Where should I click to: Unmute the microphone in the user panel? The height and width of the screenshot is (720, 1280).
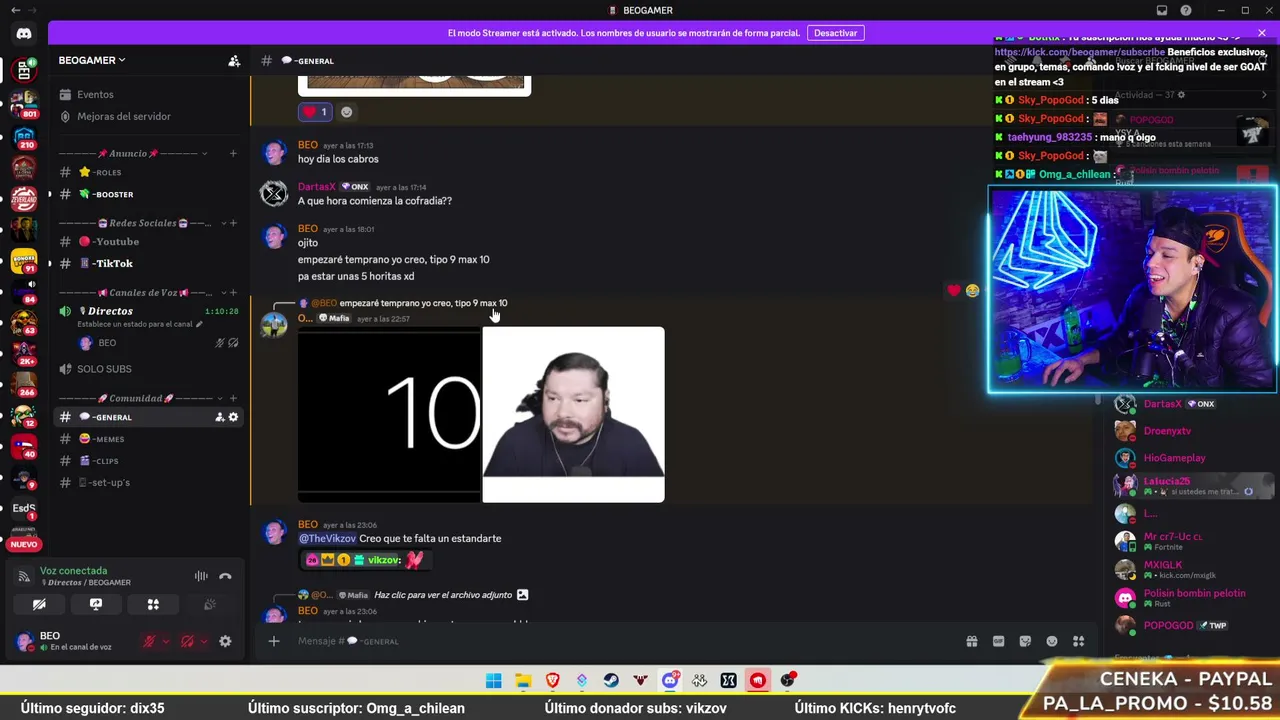click(x=149, y=641)
